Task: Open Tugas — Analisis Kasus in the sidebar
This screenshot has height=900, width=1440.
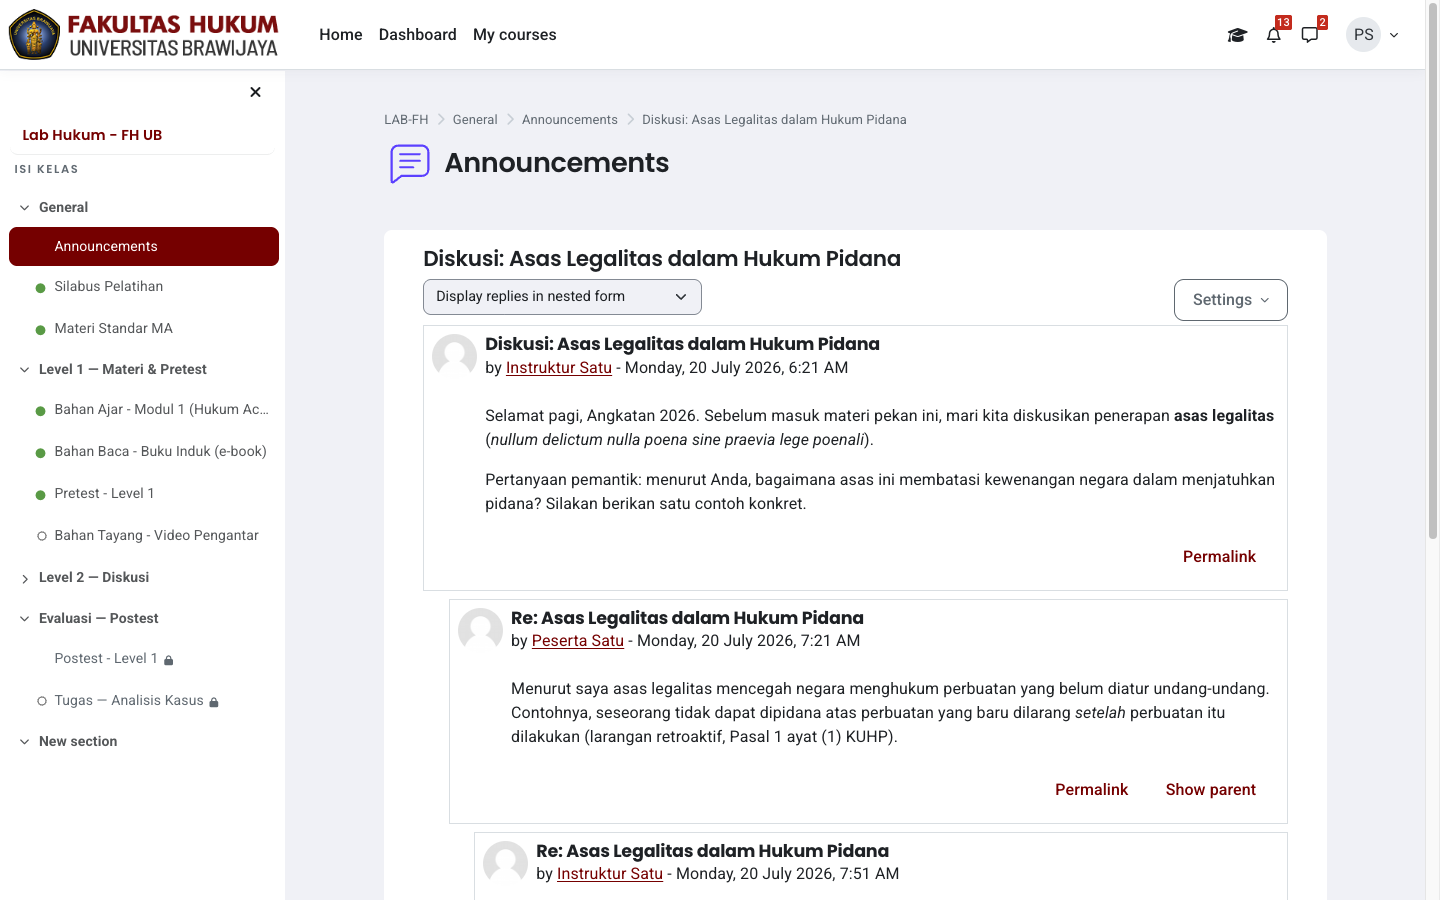Action: pyautogui.click(x=129, y=700)
